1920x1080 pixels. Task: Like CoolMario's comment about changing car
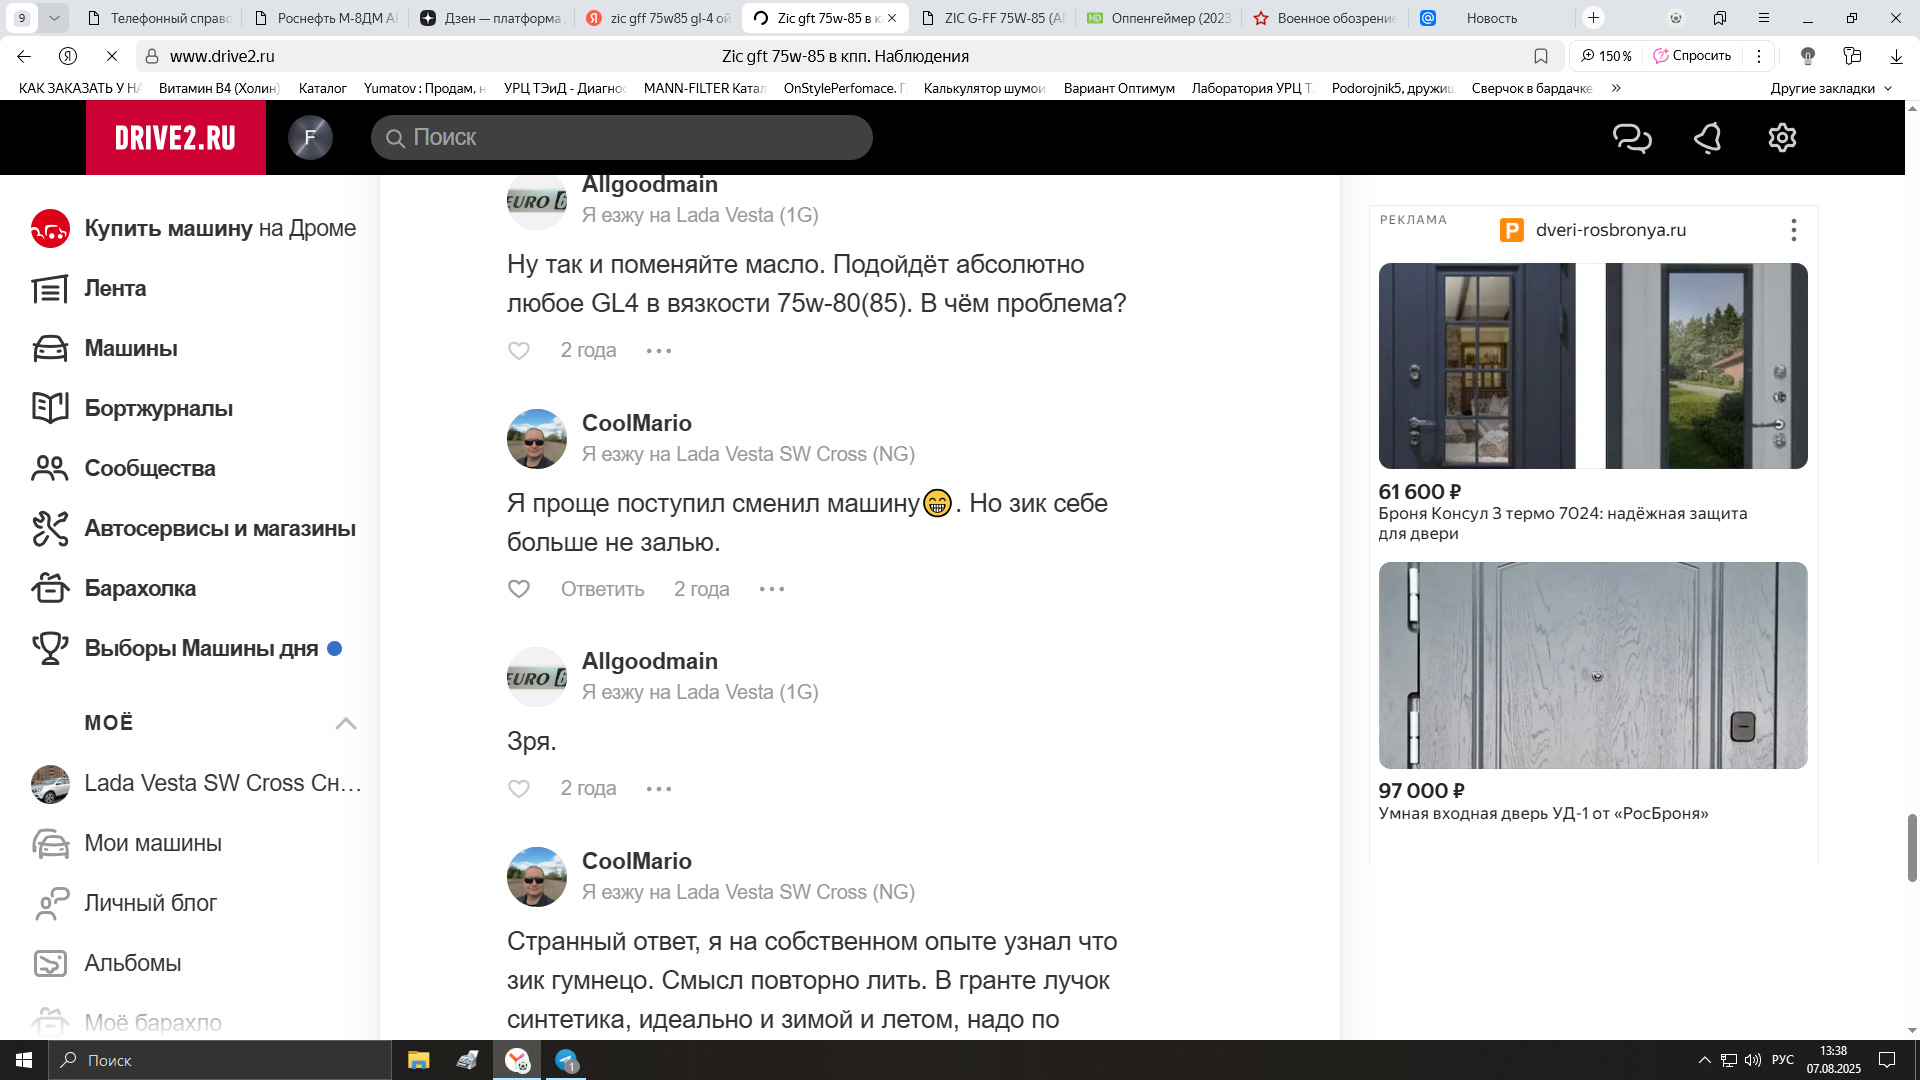(519, 589)
